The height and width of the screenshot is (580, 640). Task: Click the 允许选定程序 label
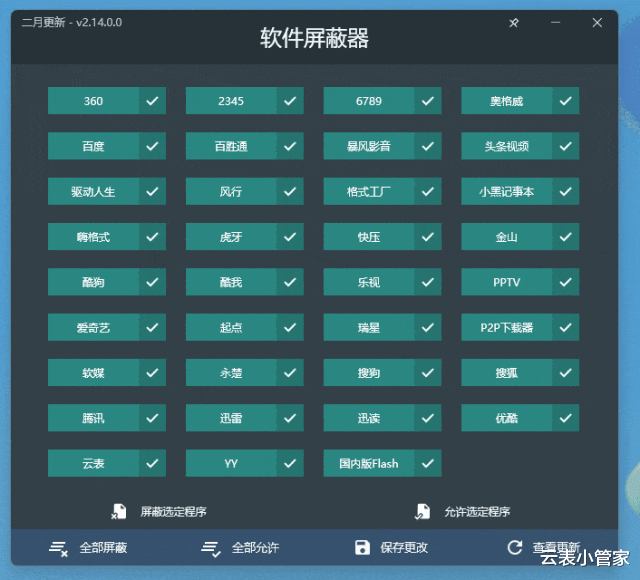tap(477, 511)
